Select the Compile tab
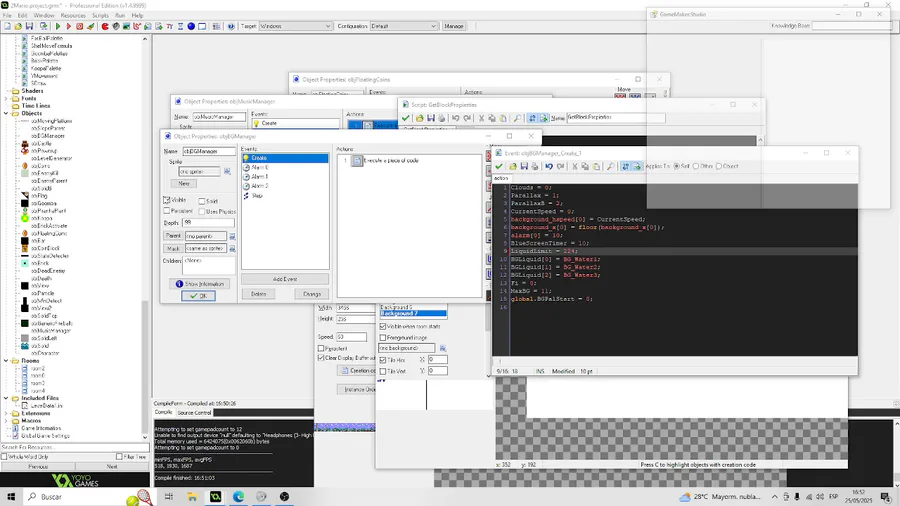Screen dimensions: 900x506 [164, 412]
